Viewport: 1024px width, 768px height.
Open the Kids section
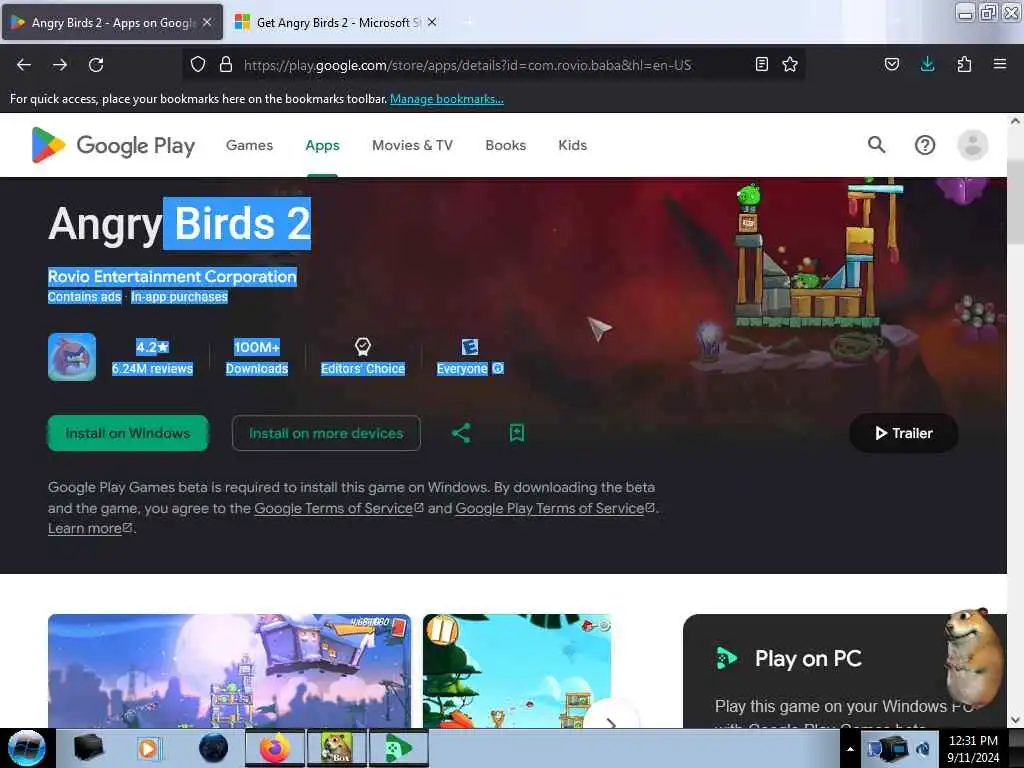[573, 145]
